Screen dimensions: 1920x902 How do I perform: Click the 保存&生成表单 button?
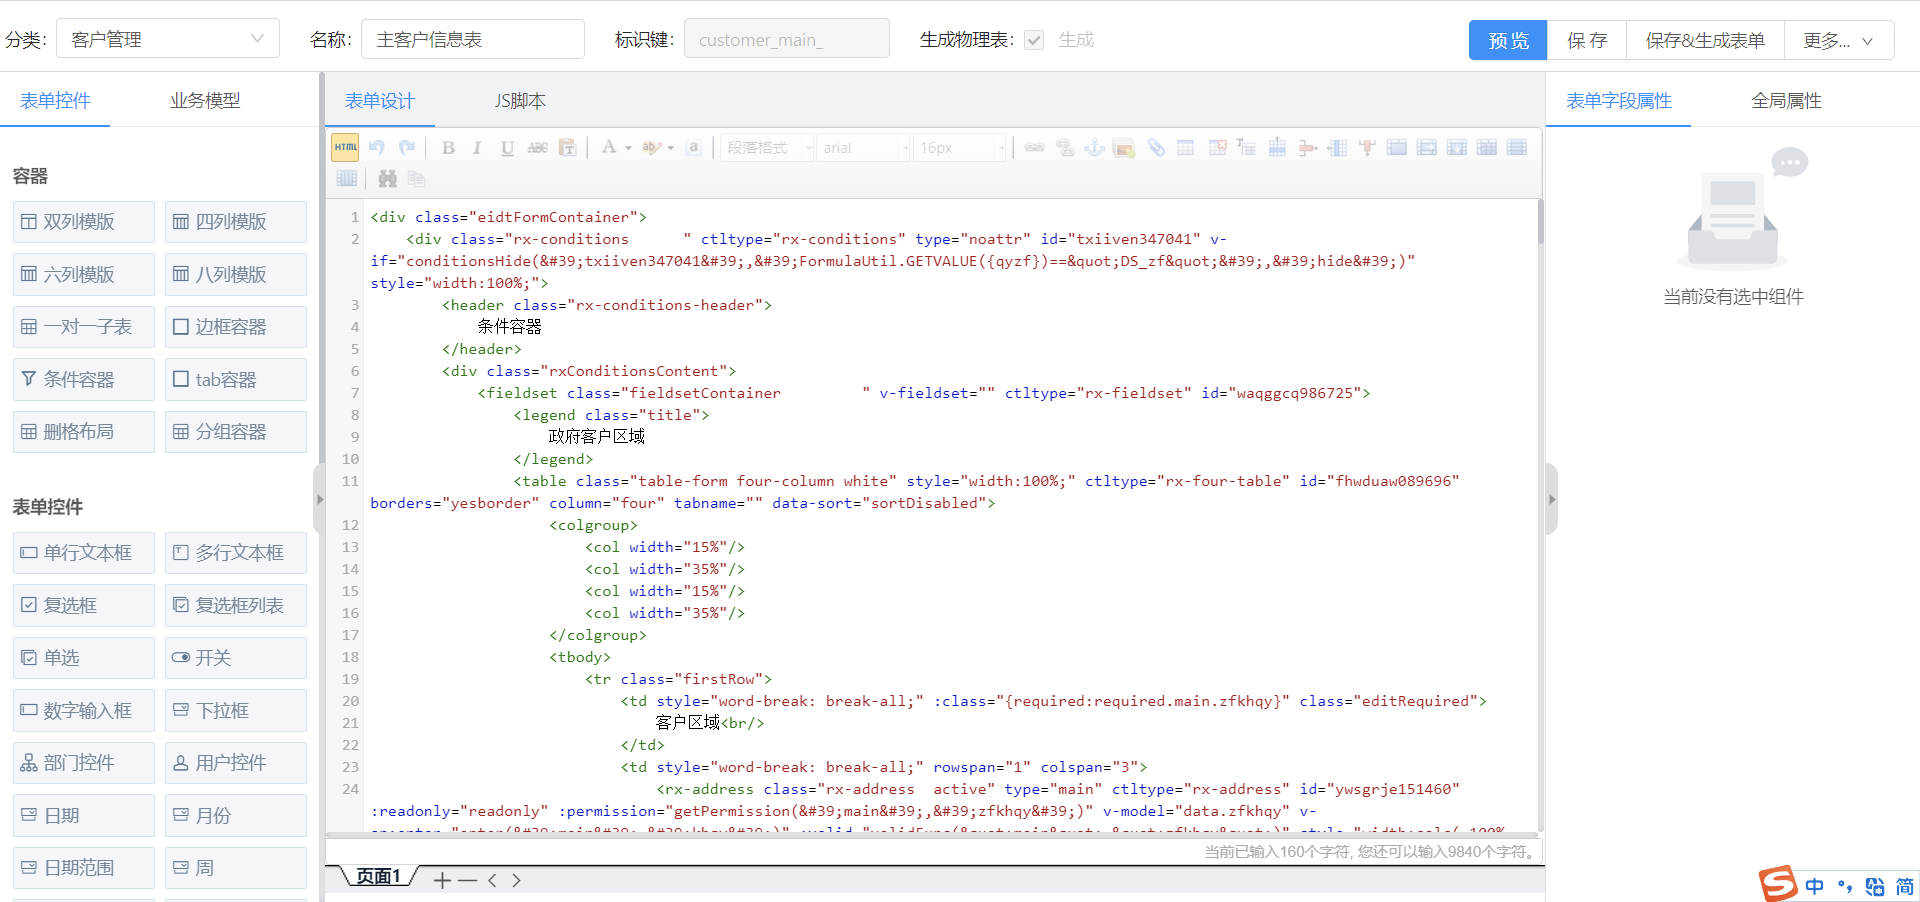click(x=1705, y=40)
